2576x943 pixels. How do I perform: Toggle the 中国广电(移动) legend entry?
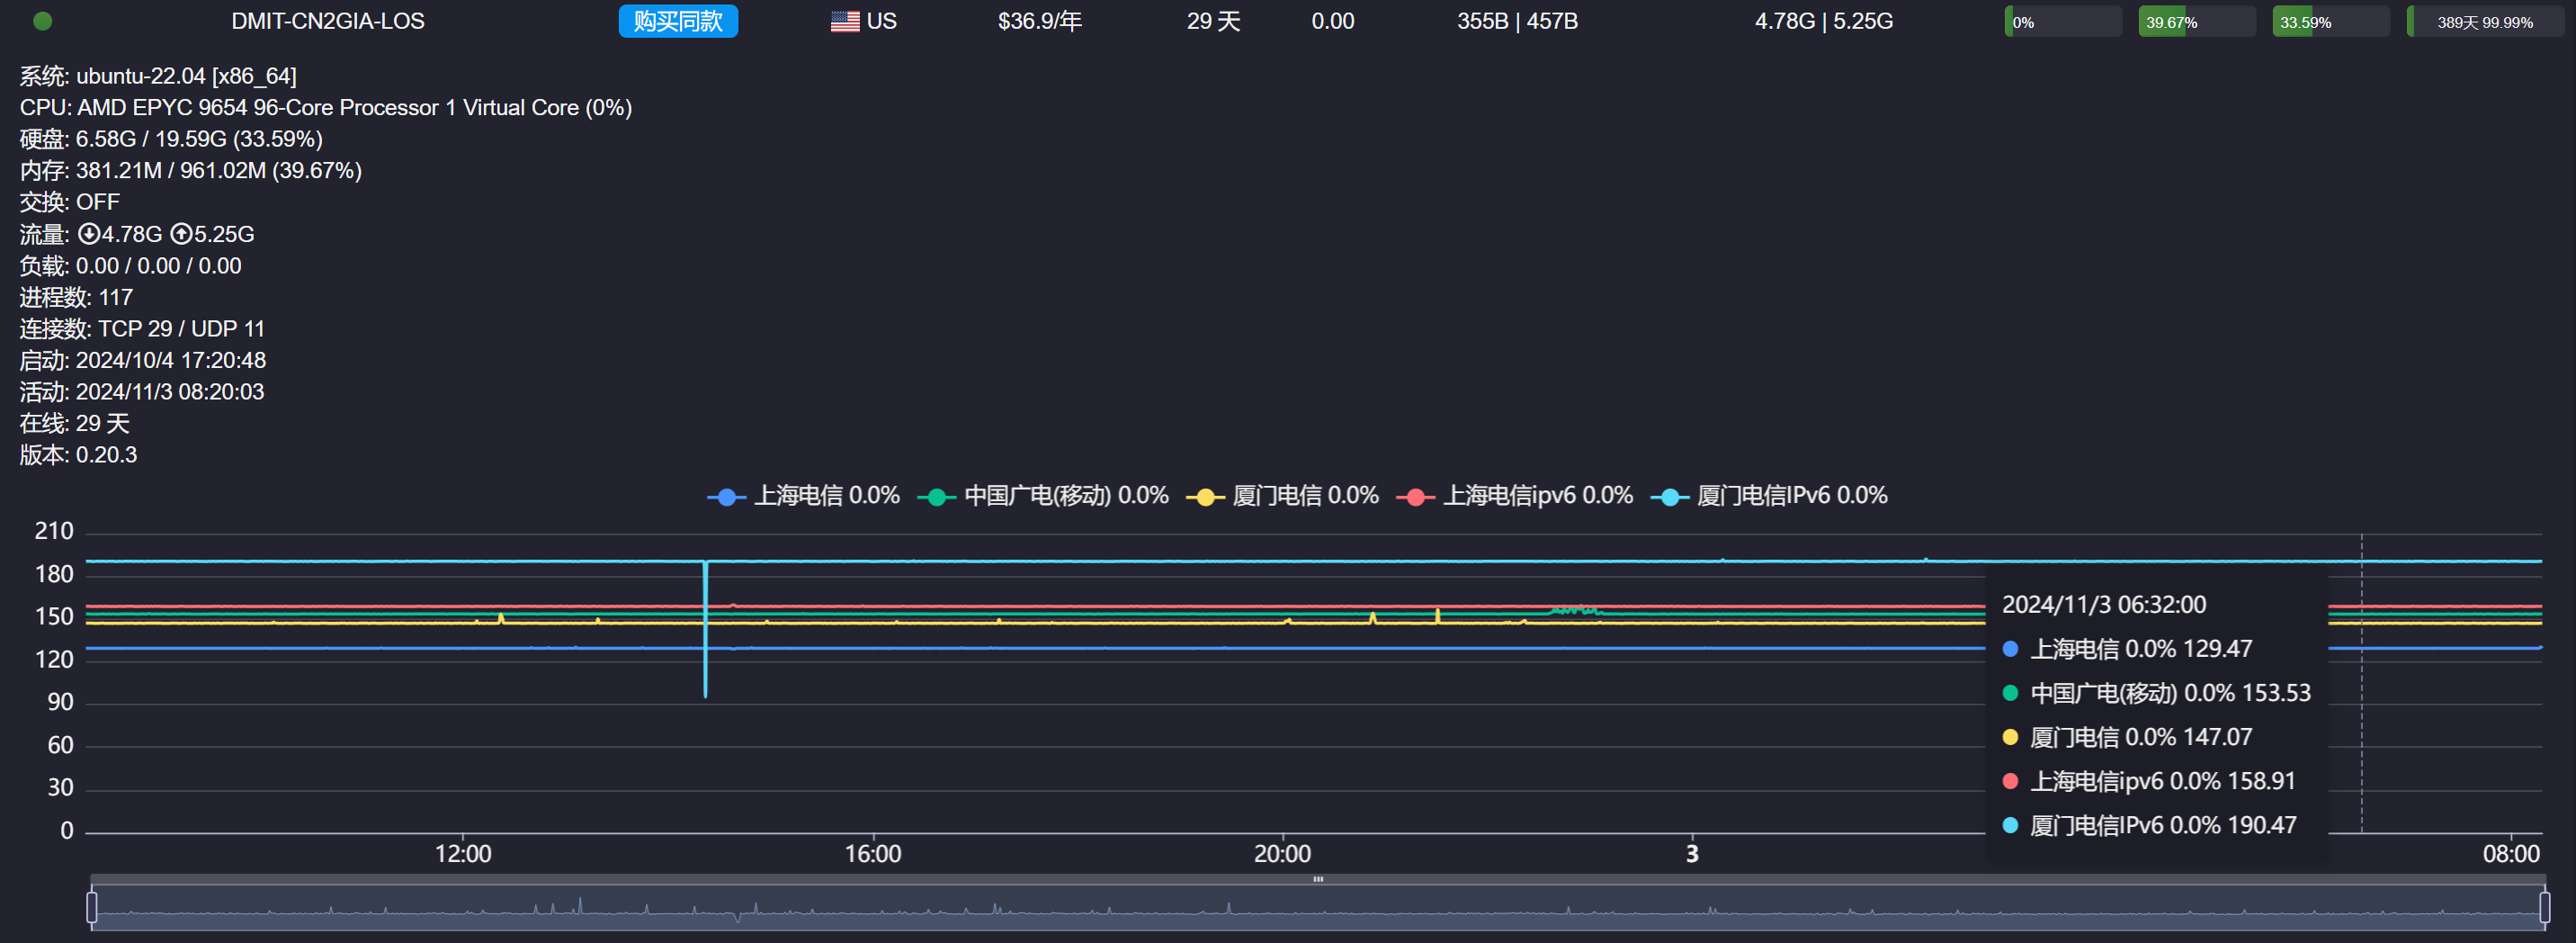pos(1043,496)
